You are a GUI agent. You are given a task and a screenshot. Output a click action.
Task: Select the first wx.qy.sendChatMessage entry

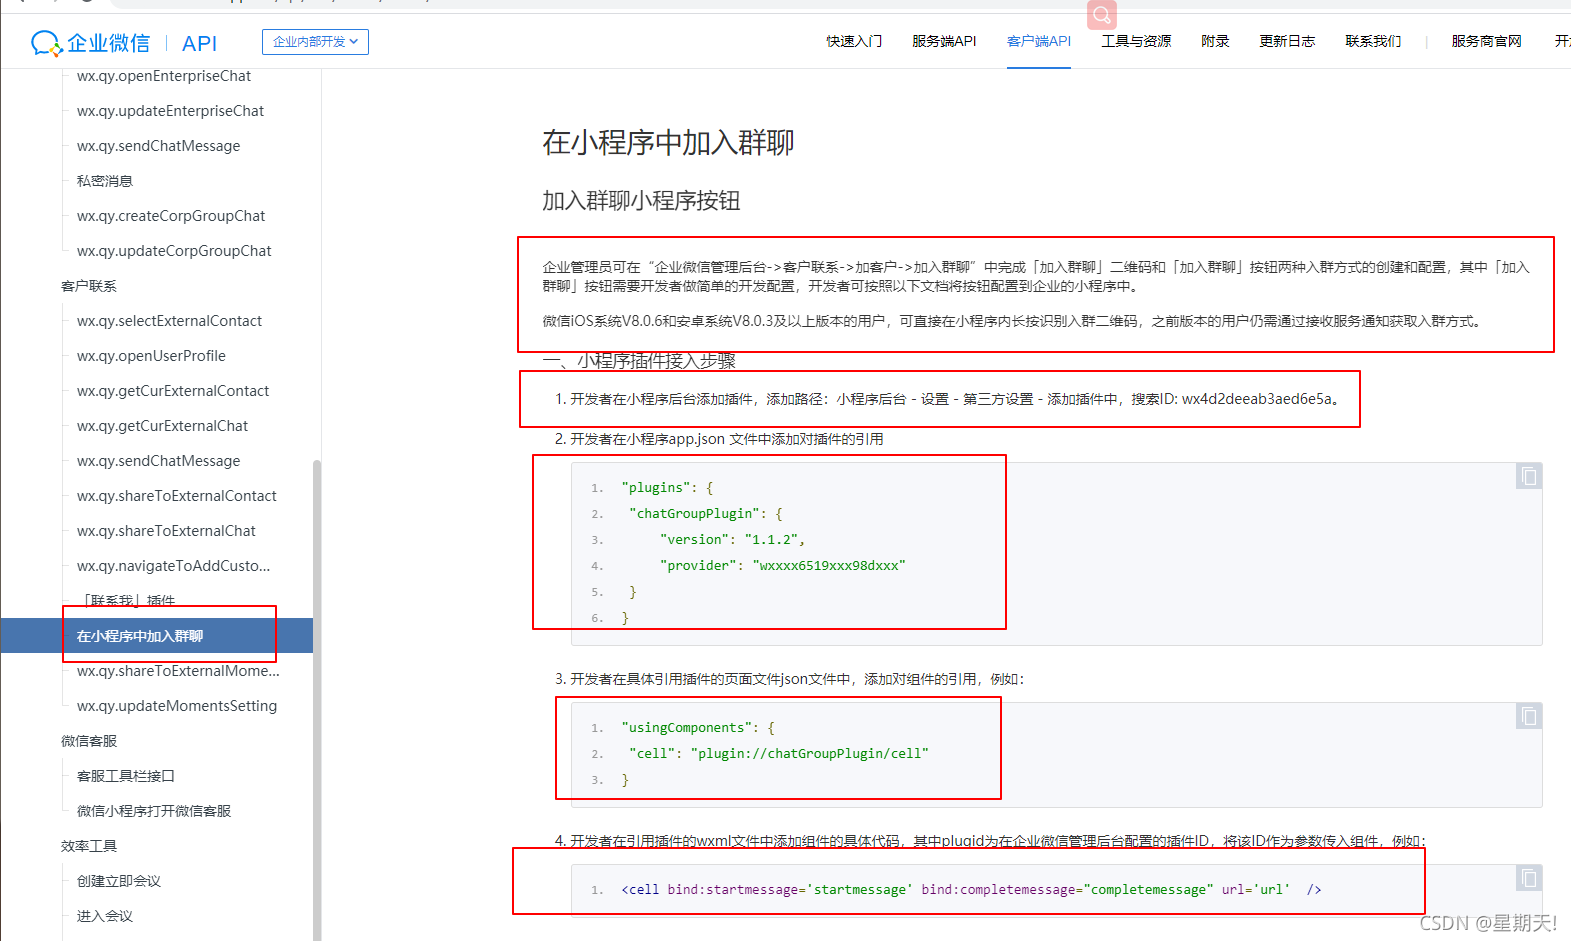click(158, 146)
